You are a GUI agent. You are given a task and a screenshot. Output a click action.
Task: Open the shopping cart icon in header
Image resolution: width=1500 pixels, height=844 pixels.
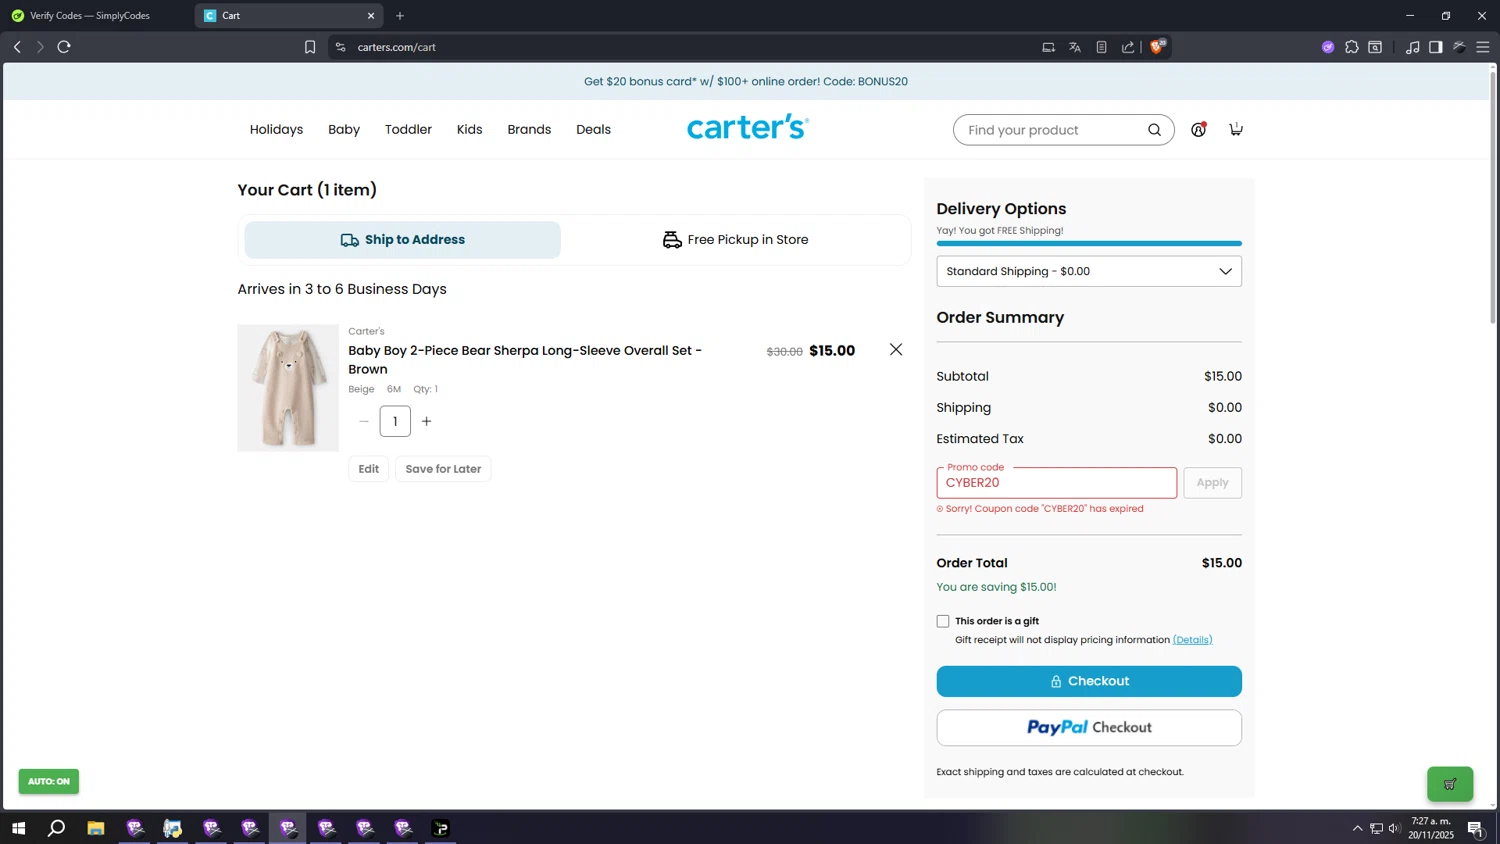(x=1236, y=129)
